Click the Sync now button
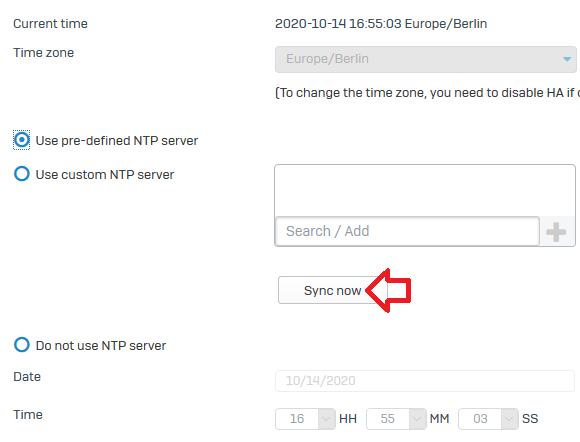Image resolution: width=580 pixels, height=442 pixels. [333, 290]
